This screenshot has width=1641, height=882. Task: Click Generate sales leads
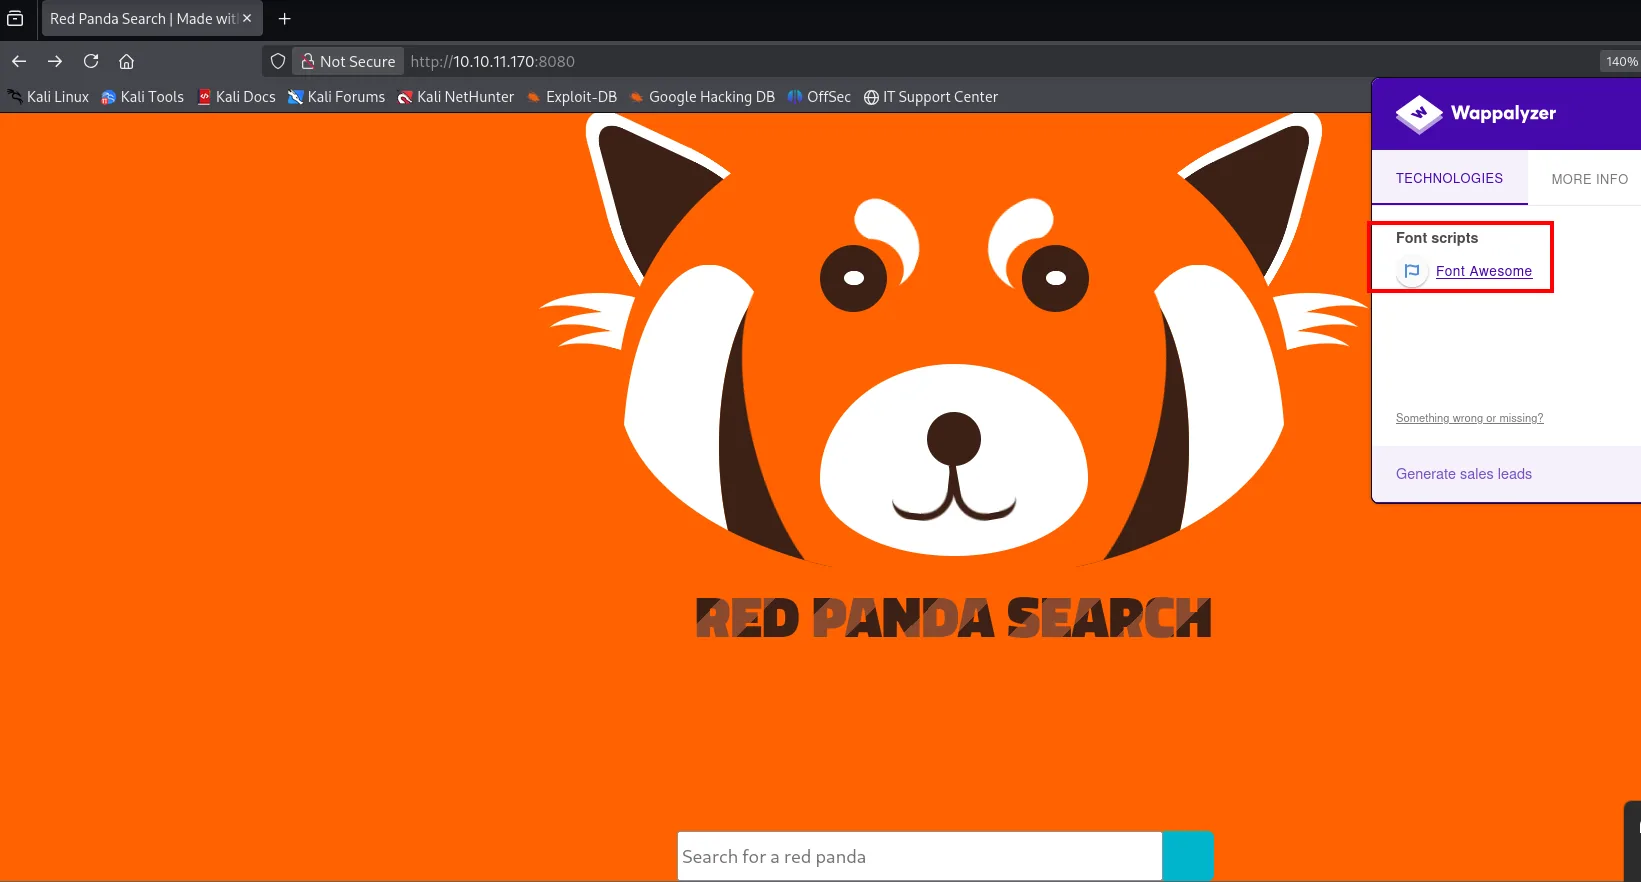1464,474
